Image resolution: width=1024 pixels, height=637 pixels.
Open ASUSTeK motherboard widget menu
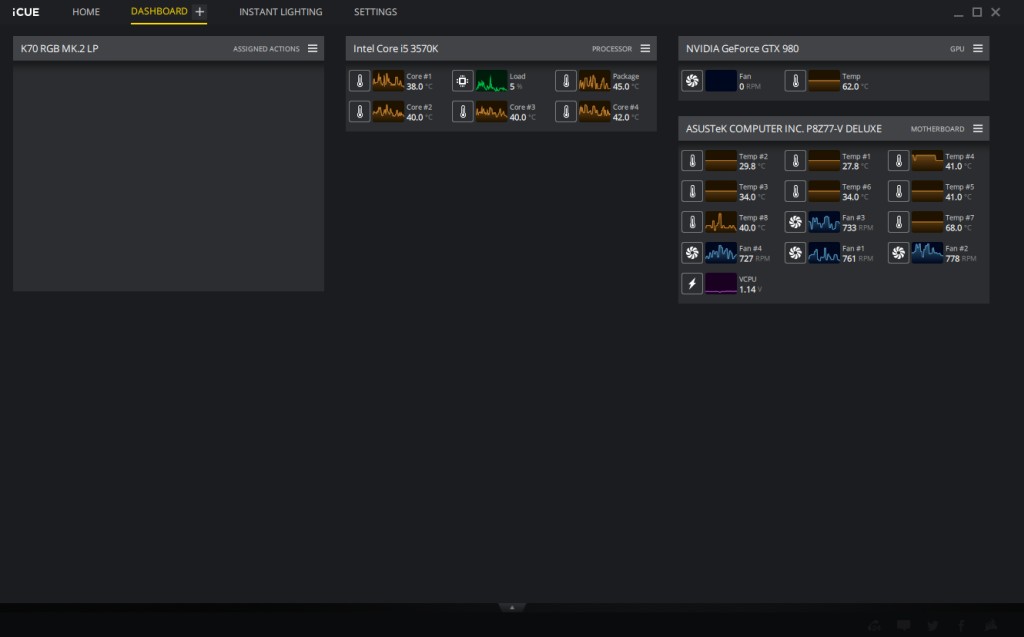pyautogui.click(x=978, y=129)
